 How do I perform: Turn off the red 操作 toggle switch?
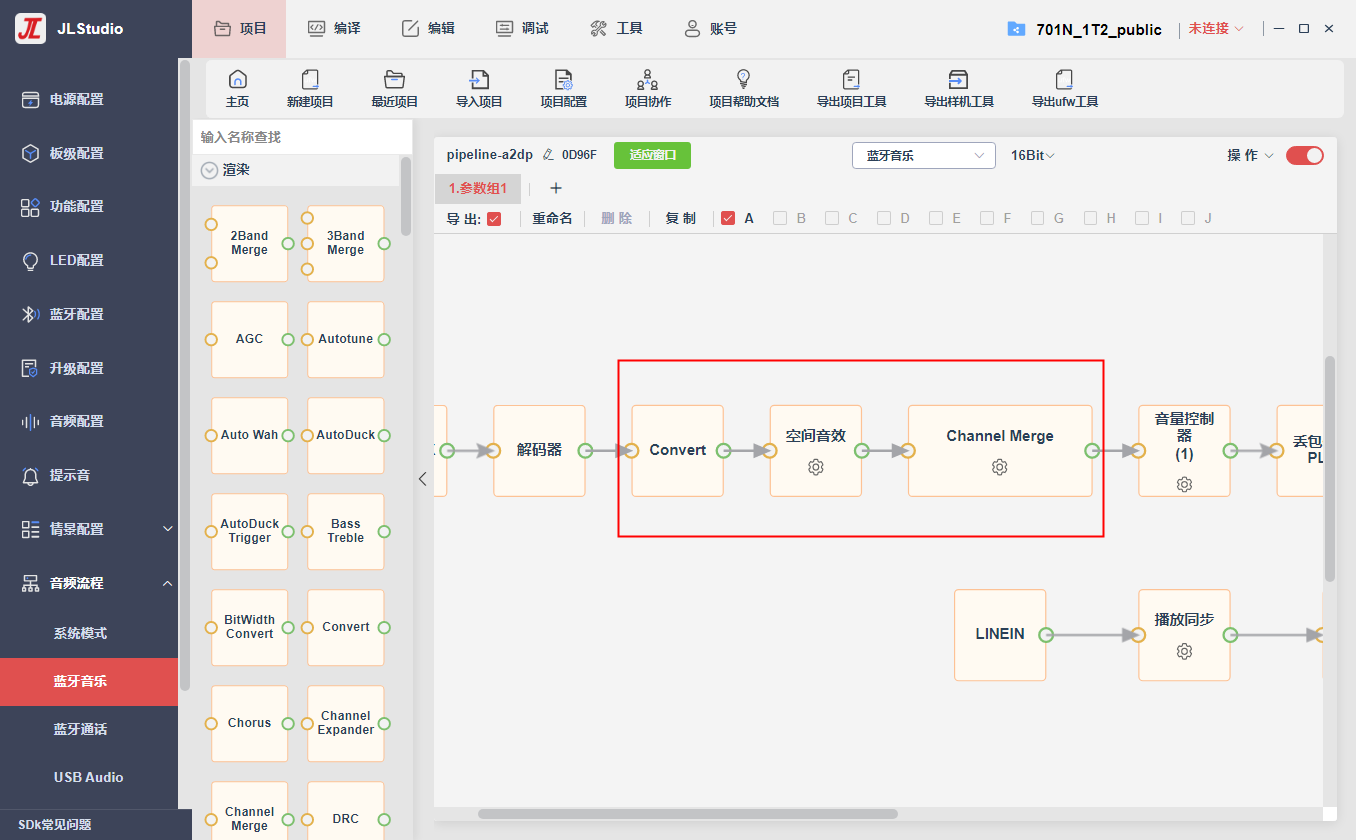(1304, 155)
